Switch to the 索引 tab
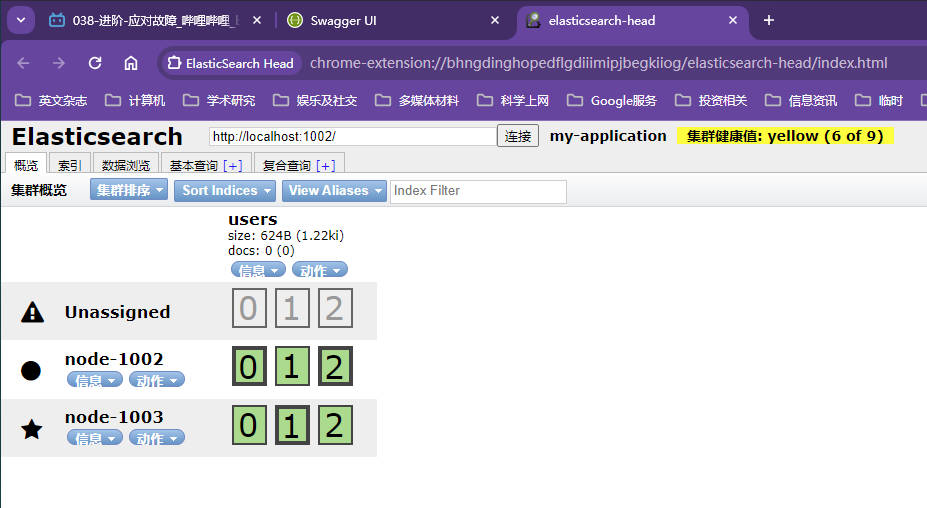The width and height of the screenshot is (927, 508). click(x=70, y=165)
